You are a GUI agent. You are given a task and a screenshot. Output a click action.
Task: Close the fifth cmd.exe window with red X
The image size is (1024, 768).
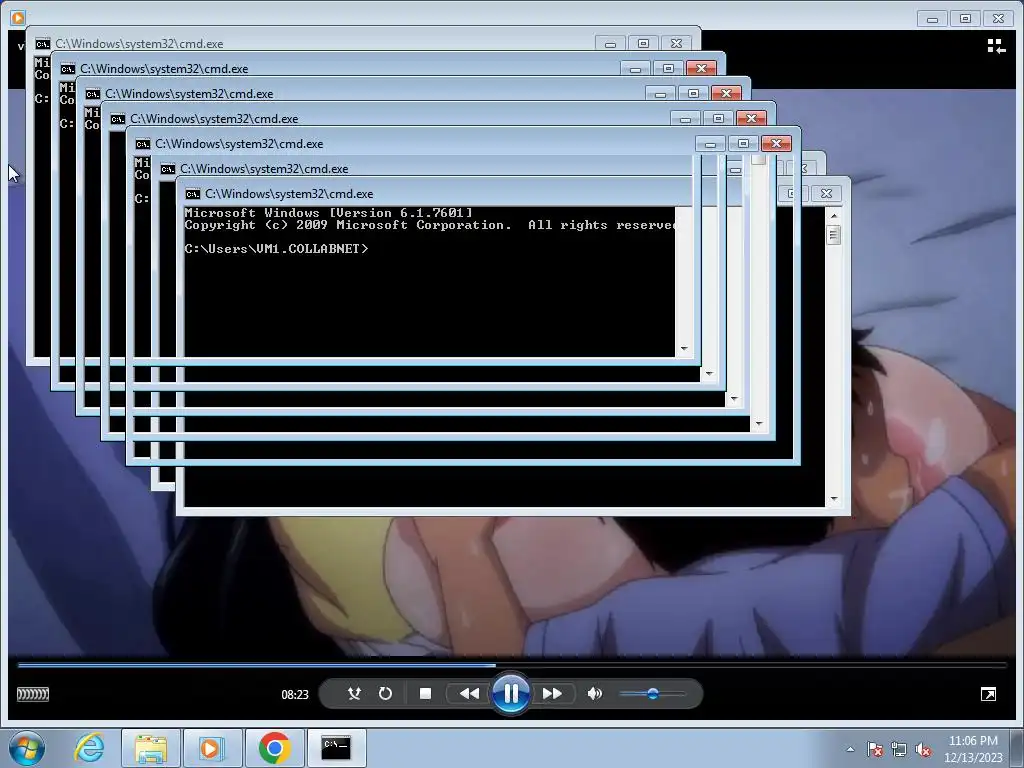776,144
